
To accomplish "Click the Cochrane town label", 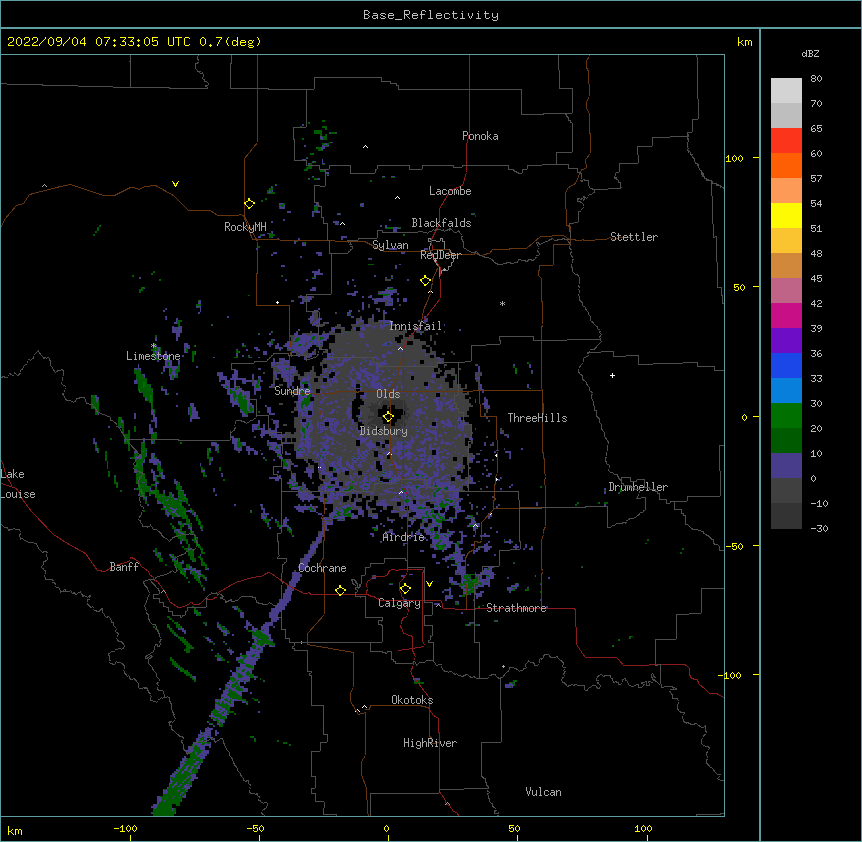I will pyautogui.click(x=322, y=568).
